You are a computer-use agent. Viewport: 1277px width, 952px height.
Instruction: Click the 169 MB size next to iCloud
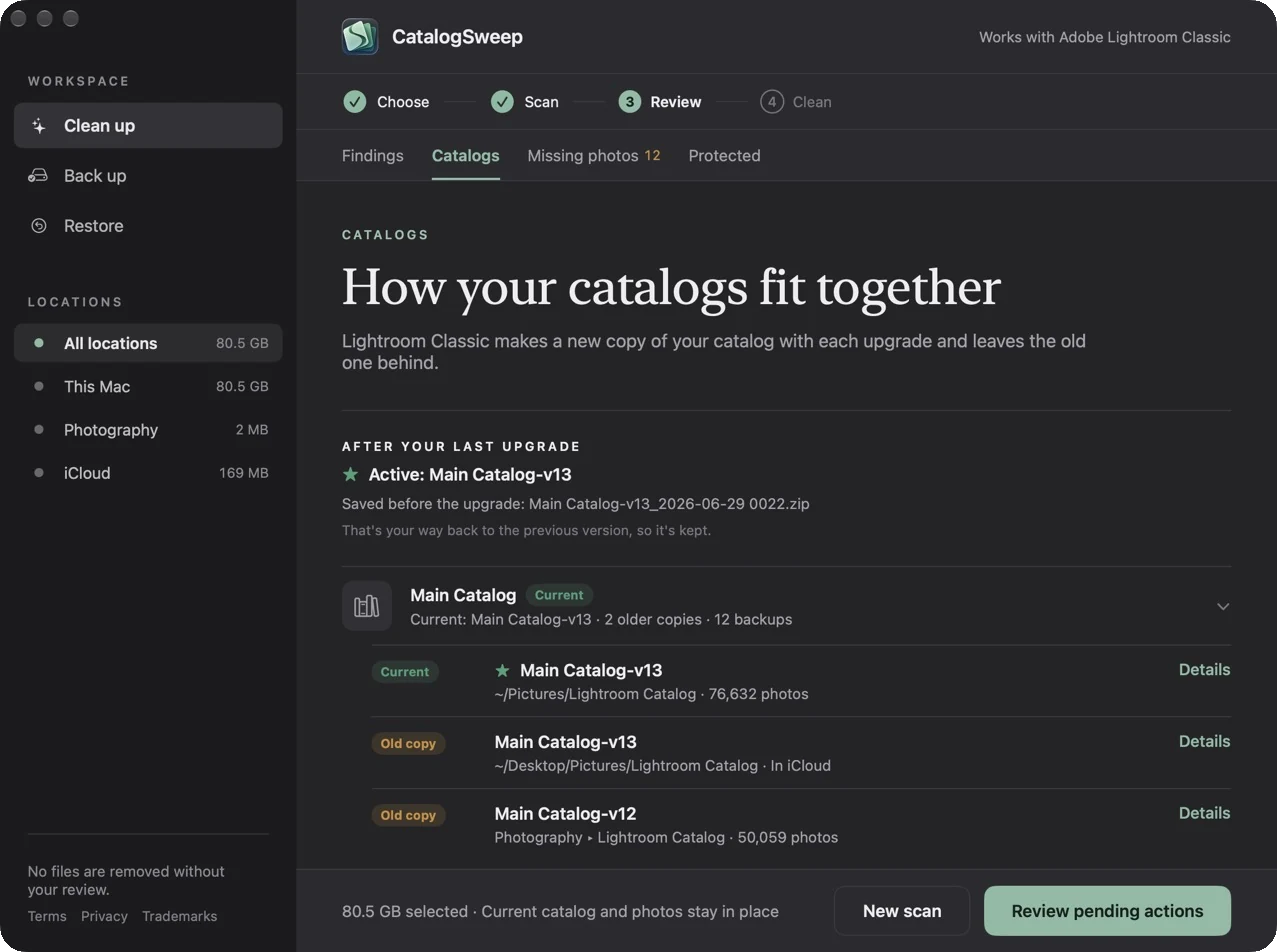(244, 473)
